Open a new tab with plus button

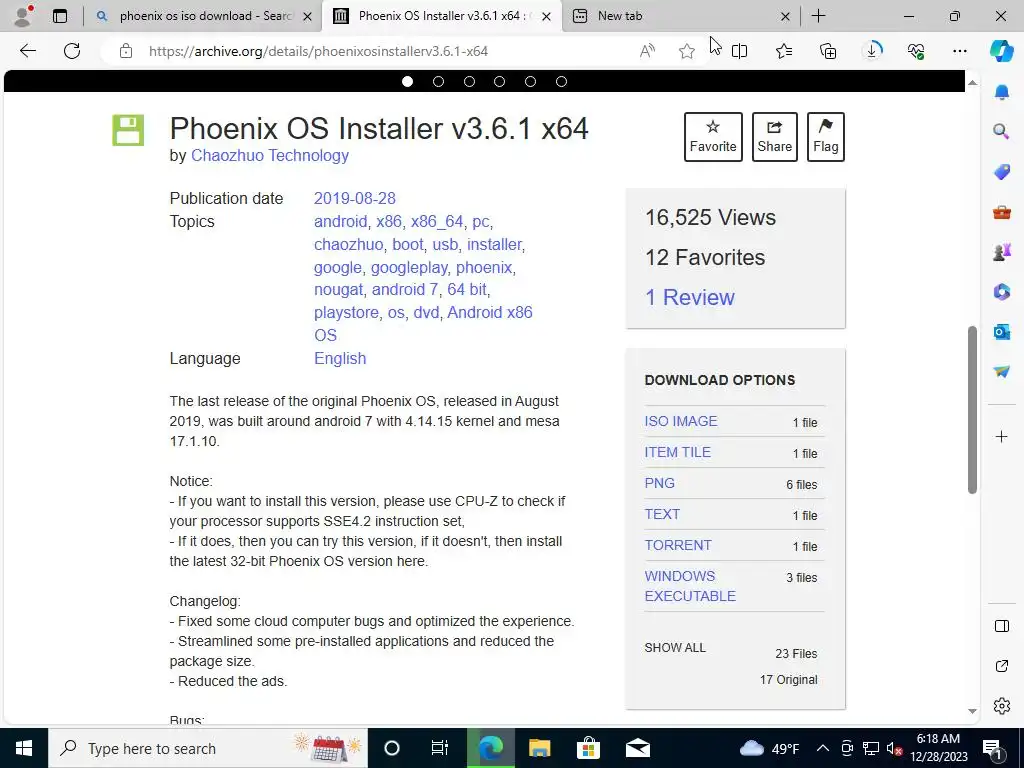[x=818, y=16]
